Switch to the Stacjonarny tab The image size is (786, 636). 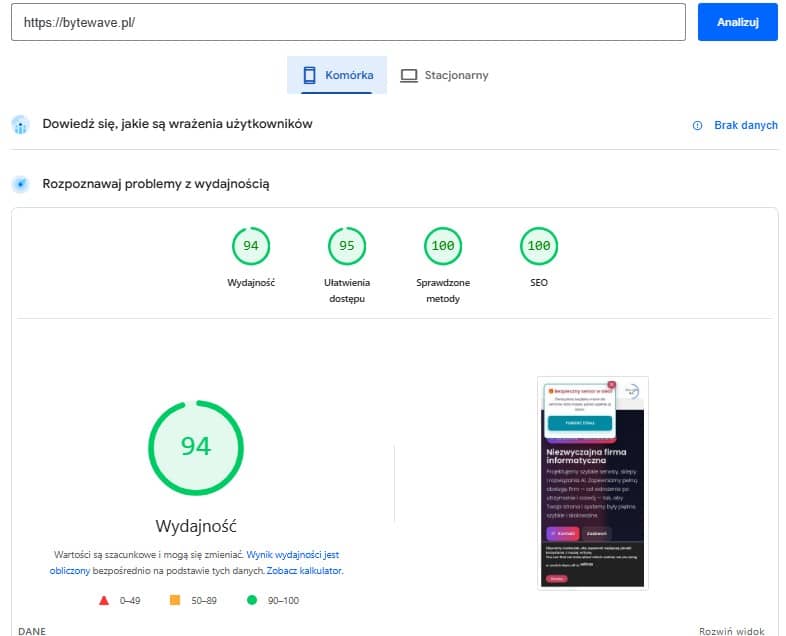[x=444, y=75]
